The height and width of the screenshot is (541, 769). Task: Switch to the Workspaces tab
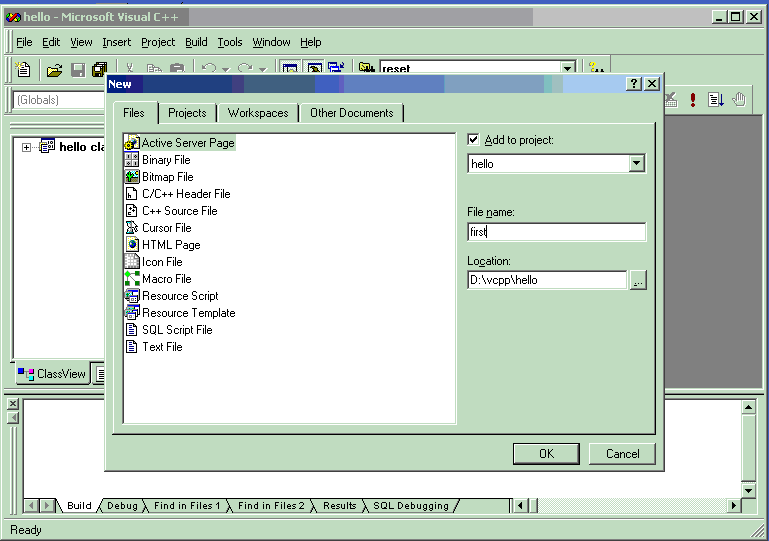tap(258, 113)
